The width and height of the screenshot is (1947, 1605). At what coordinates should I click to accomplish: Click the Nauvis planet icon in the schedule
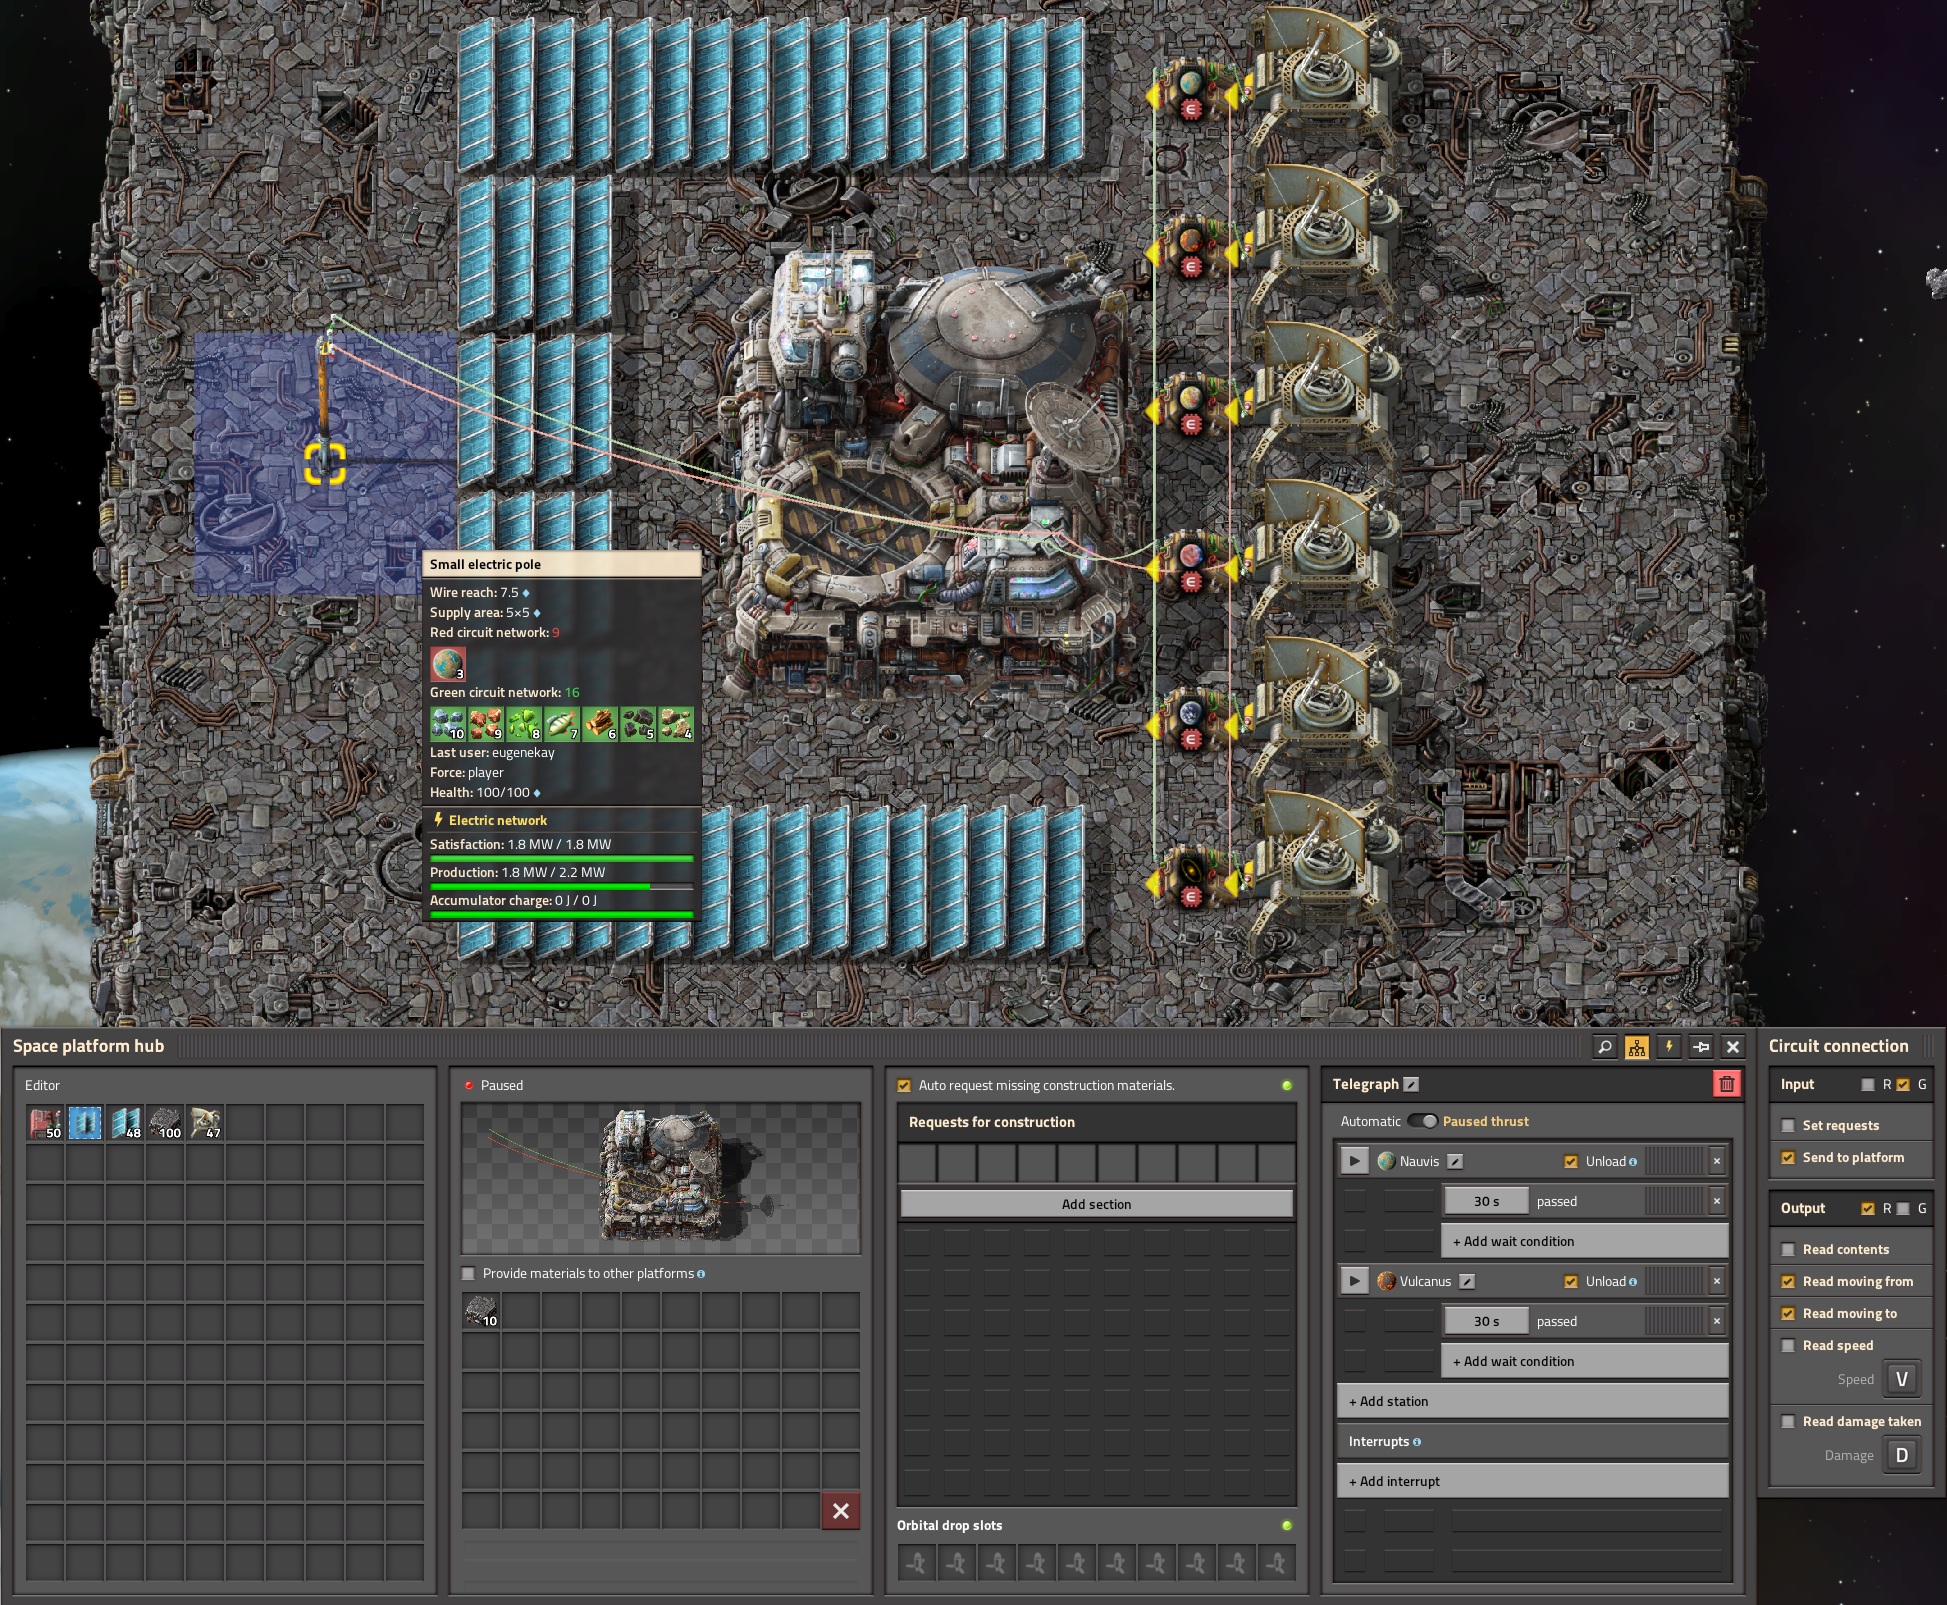[x=1387, y=1161]
